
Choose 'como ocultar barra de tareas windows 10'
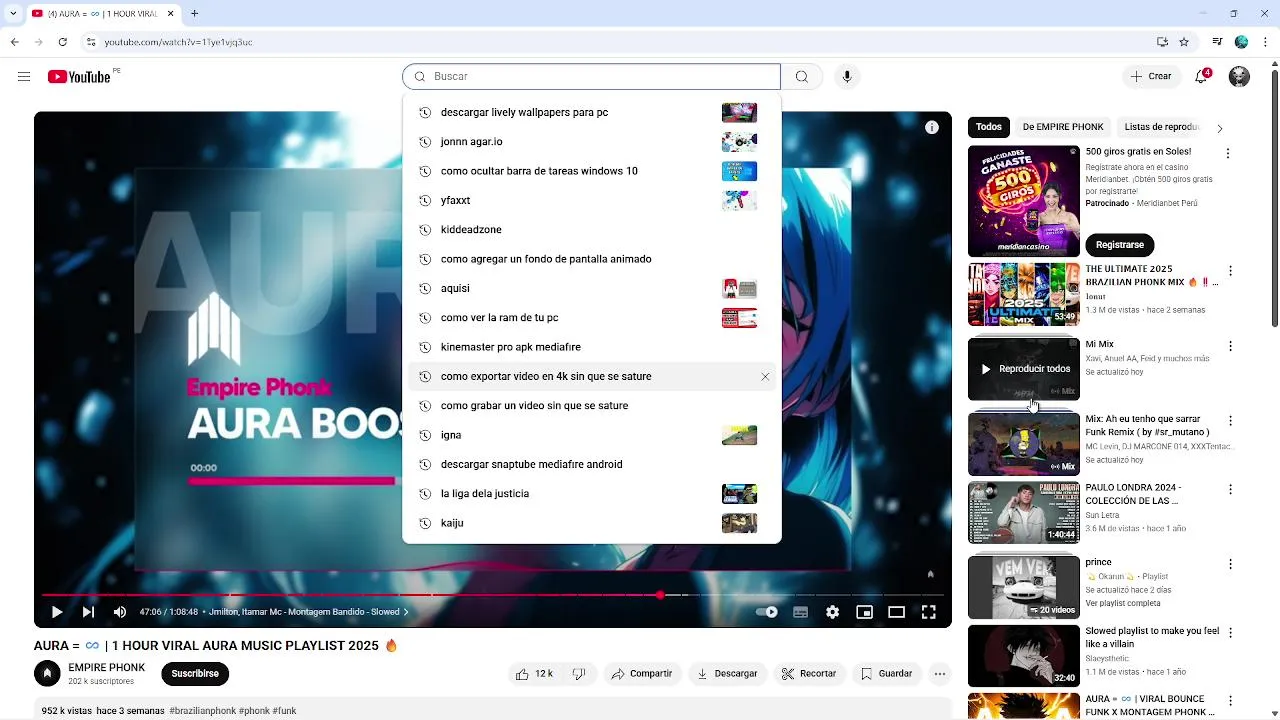(x=591, y=171)
